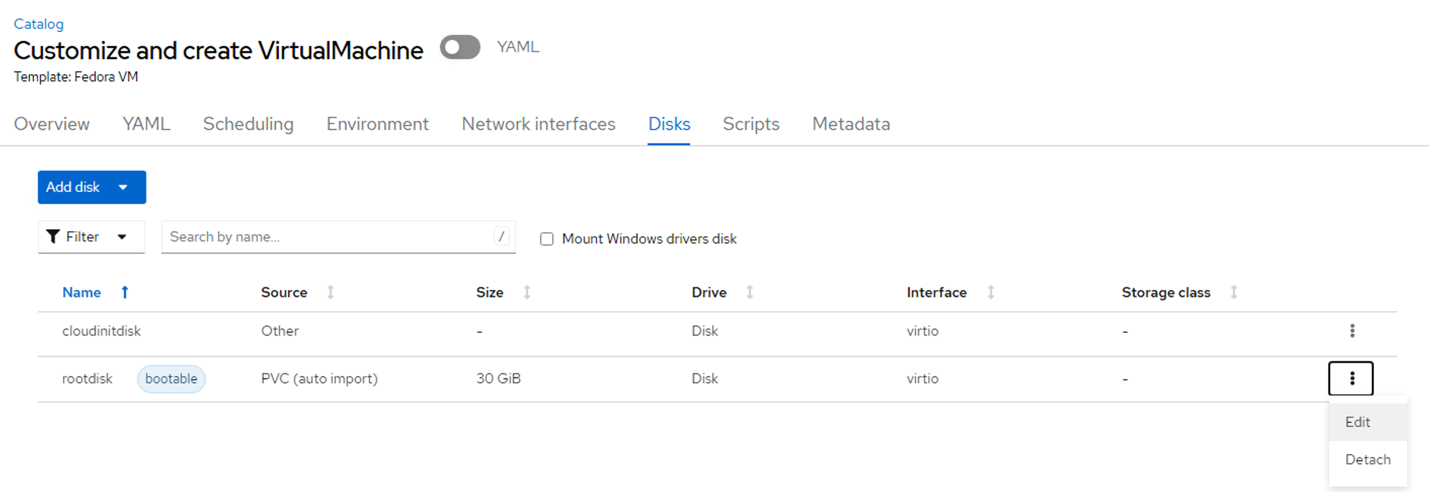This screenshot has width=1429, height=492.
Task: Switch to the YAML tab
Action: [146, 124]
